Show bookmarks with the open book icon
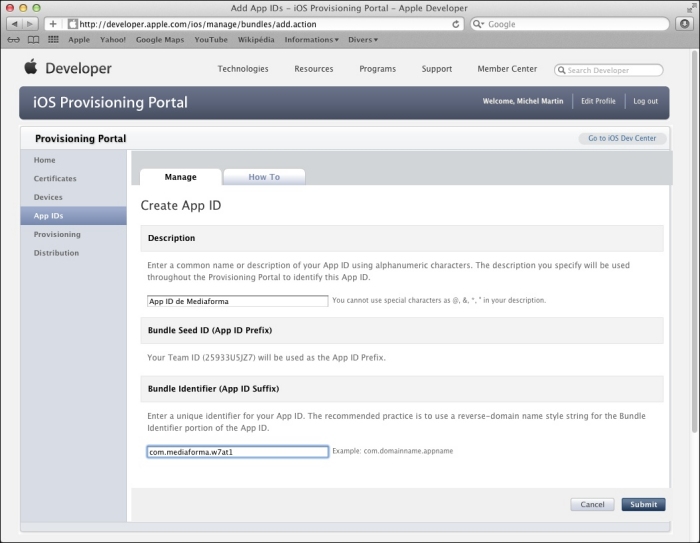The width and height of the screenshot is (700, 543). pyautogui.click(x=33, y=40)
